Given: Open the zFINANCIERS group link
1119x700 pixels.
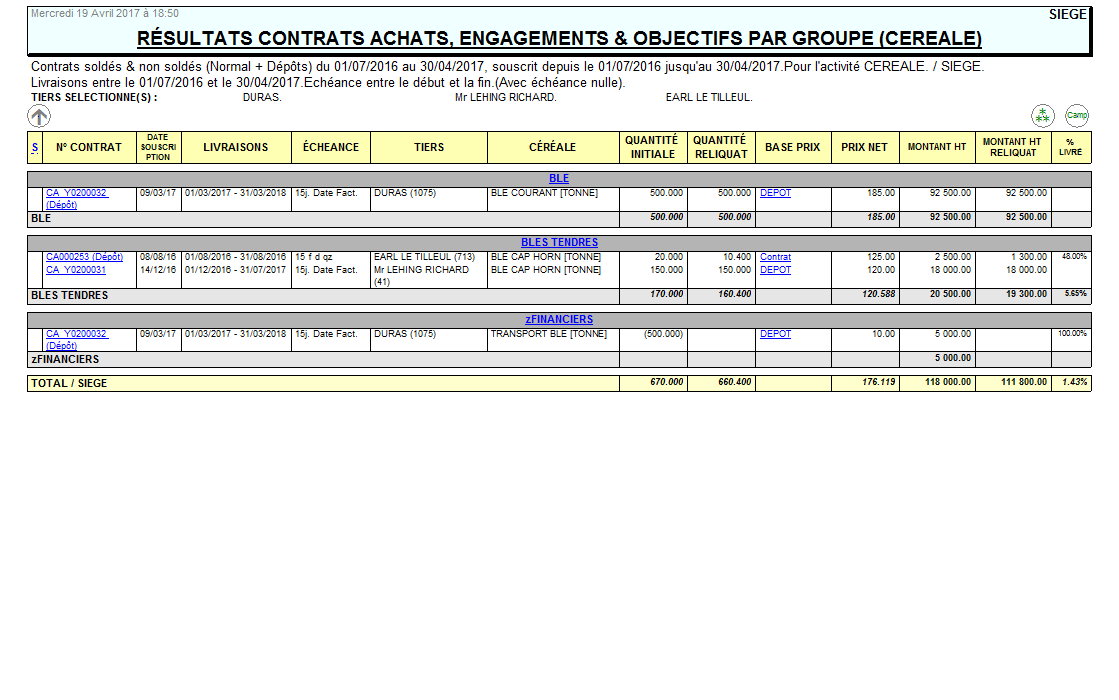Looking at the screenshot, I should 559,320.
